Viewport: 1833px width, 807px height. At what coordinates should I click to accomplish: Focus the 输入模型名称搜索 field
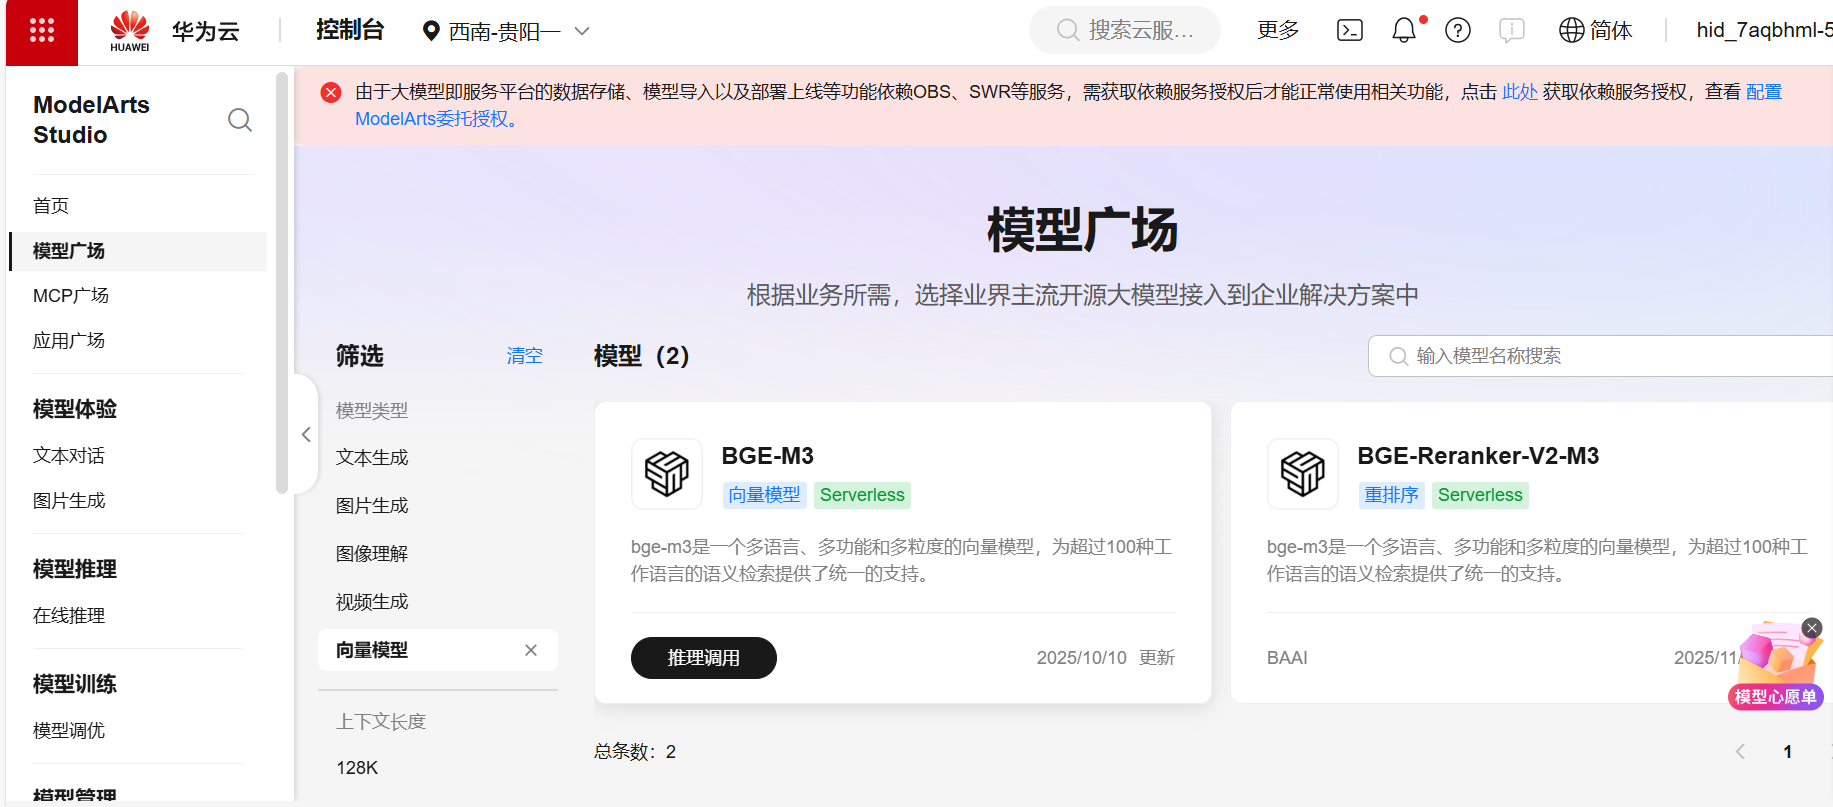point(1600,356)
